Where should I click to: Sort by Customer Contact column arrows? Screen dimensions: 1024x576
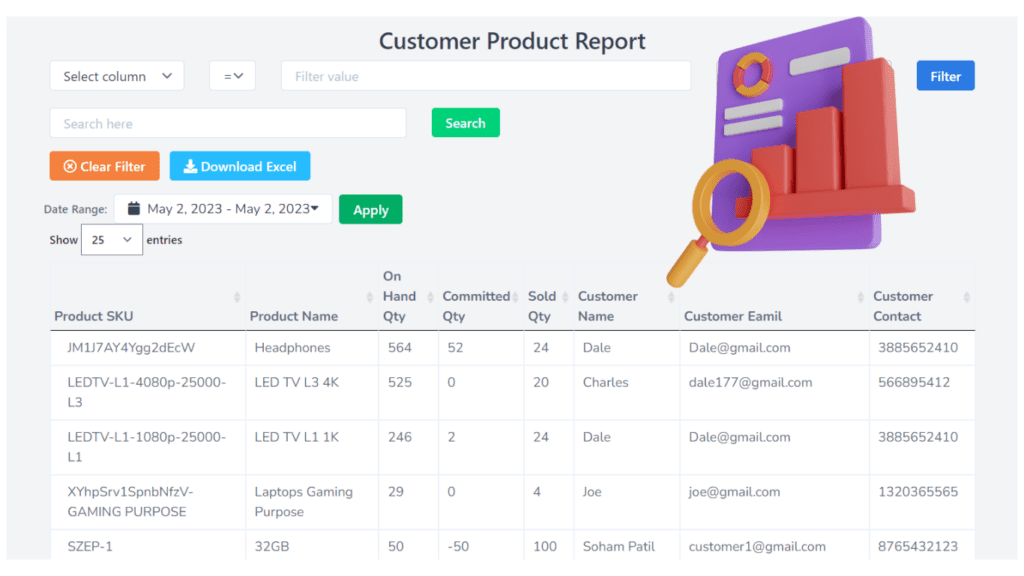tap(967, 297)
